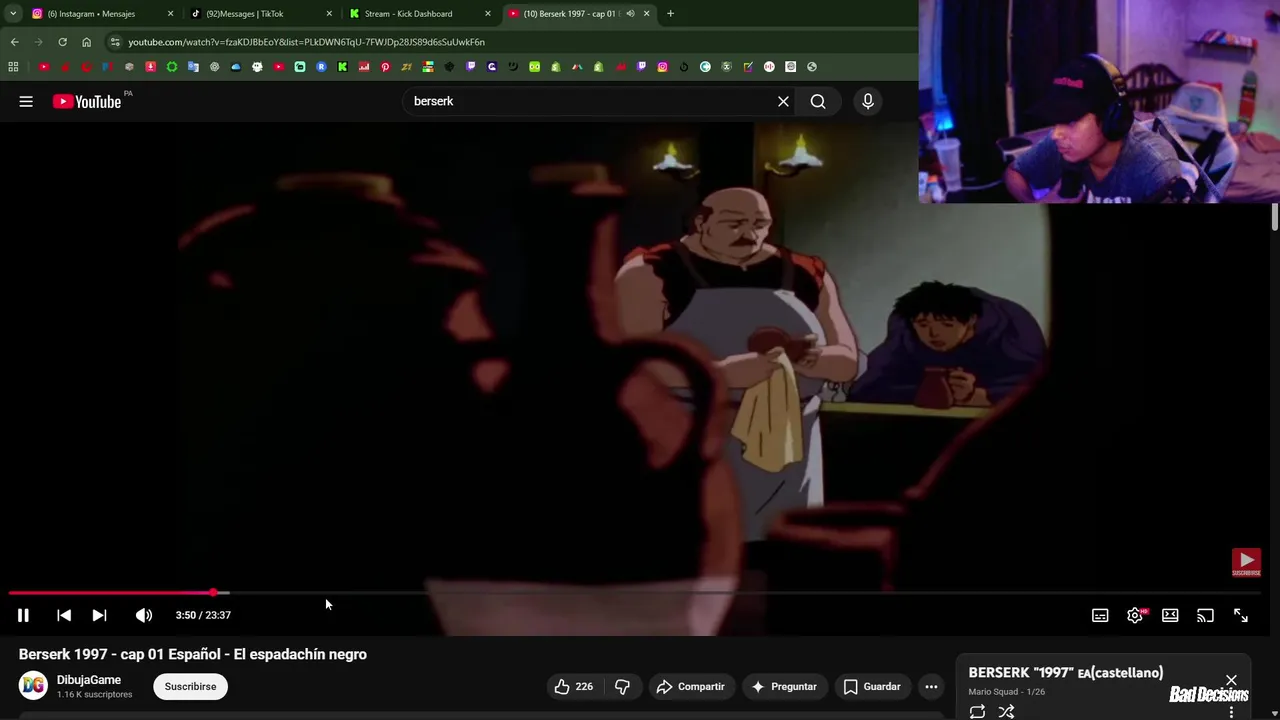Open a new browser tab
Viewport: 1280px width, 720px height.
click(670, 14)
